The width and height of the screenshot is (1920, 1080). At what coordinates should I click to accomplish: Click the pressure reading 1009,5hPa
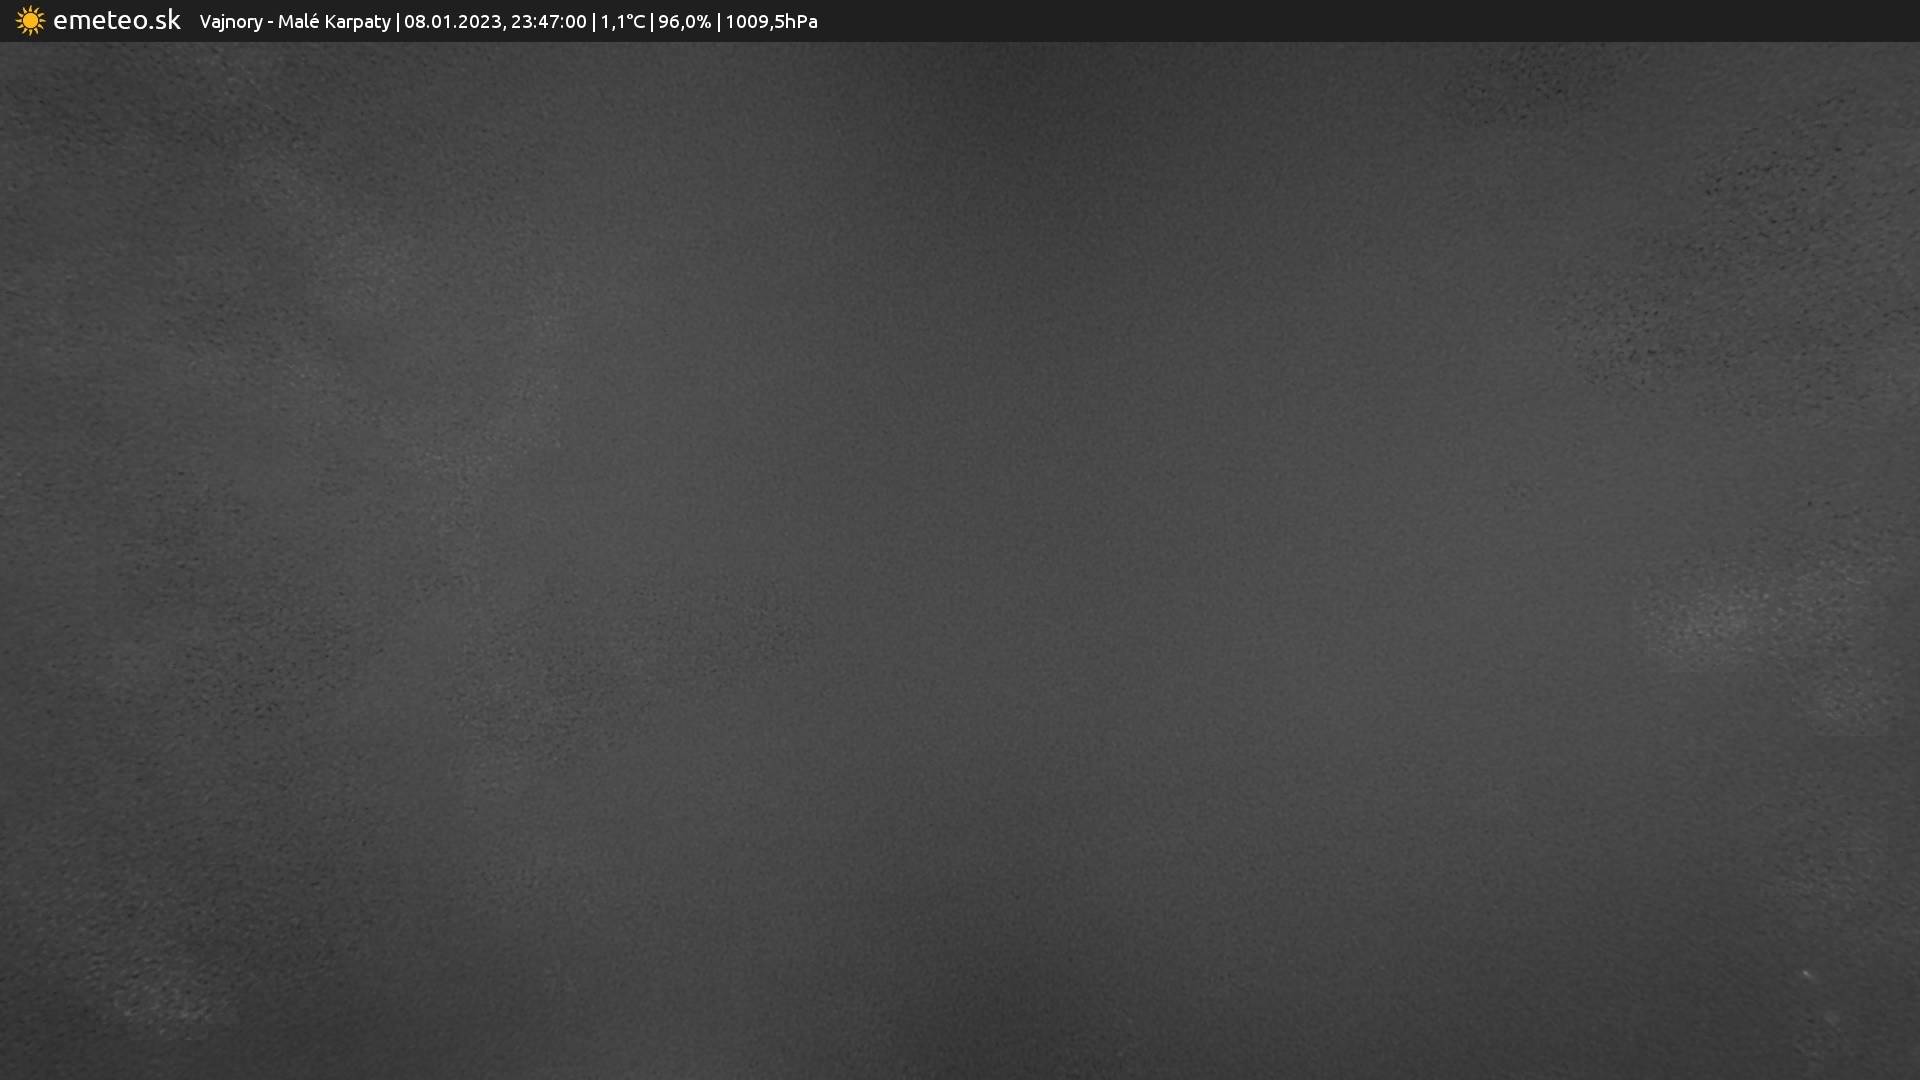tap(771, 21)
